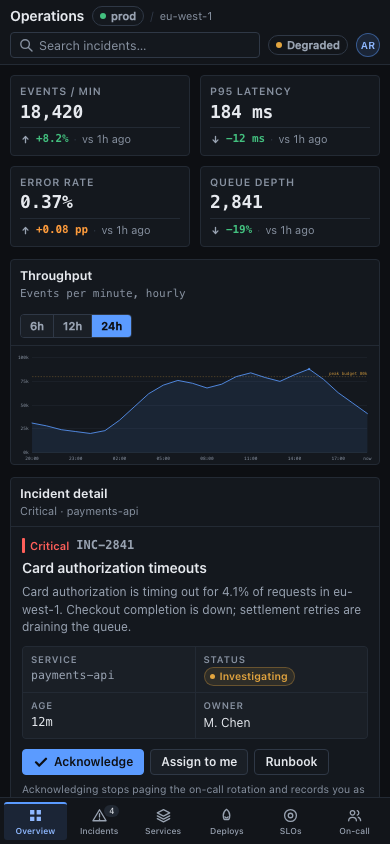Viewport: 390px width, 844px height.
Task: Select the 12h time range
Action: click(73, 326)
